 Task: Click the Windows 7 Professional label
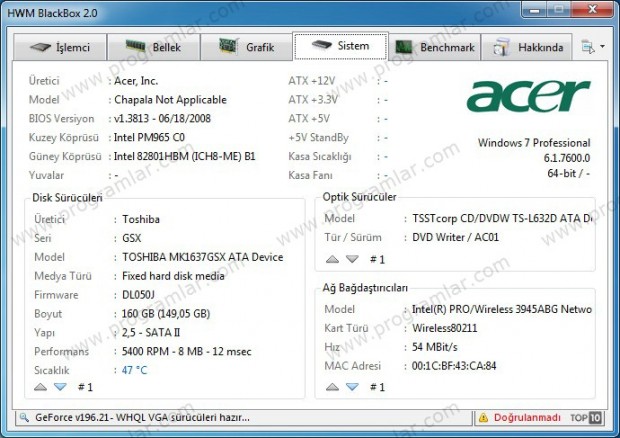[x=534, y=143]
